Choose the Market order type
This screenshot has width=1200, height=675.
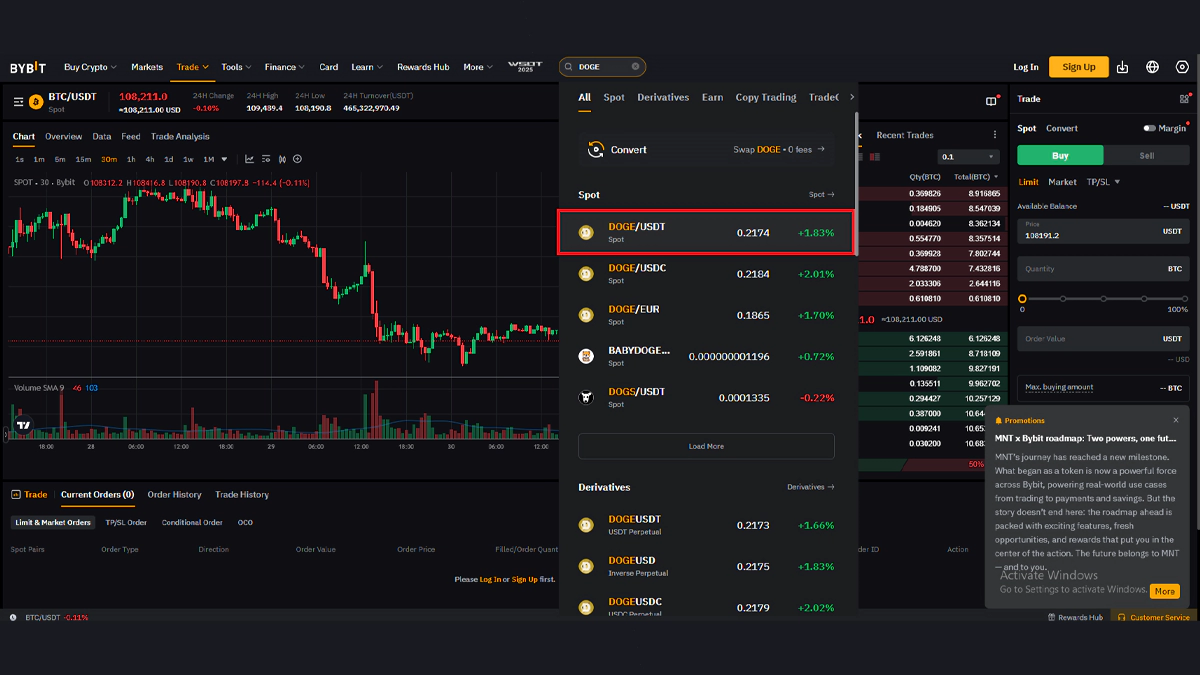(1062, 182)
